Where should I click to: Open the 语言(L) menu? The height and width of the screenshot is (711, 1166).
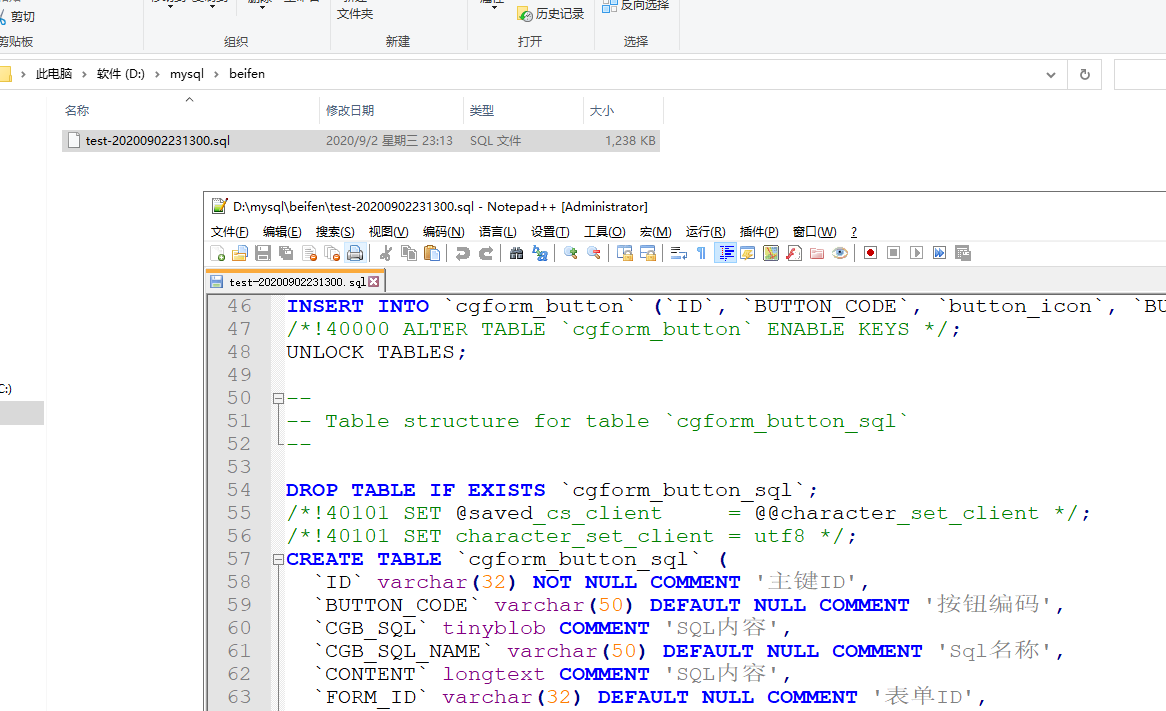click(x=497, y=232)
